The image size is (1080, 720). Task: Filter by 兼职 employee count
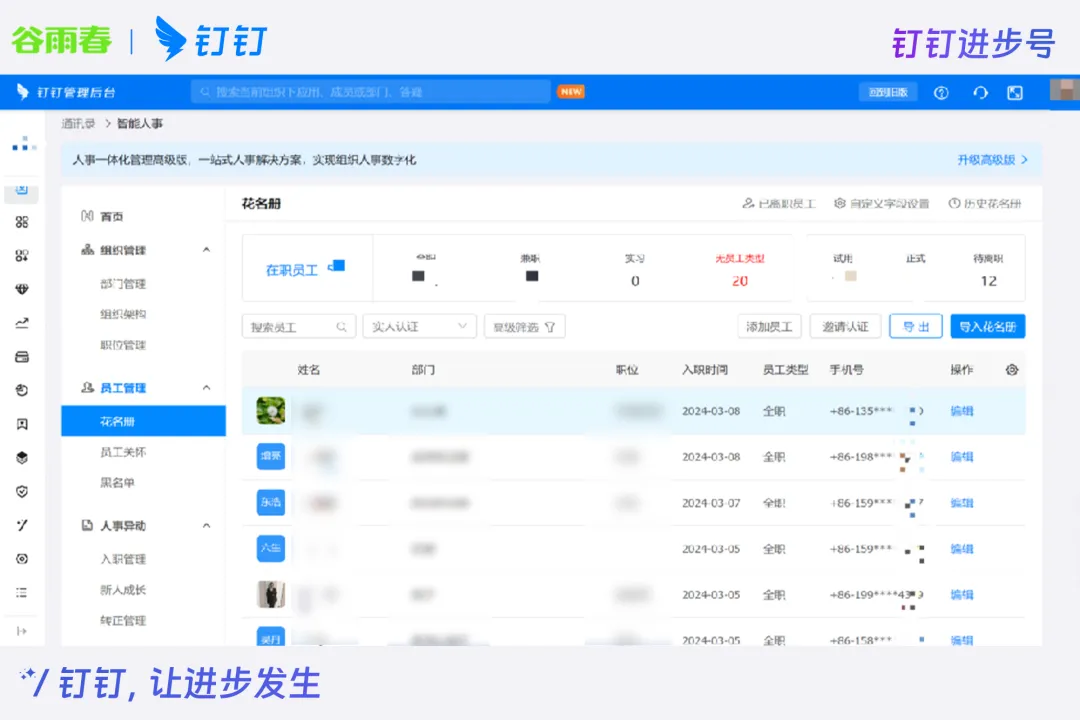pos(530,268)
